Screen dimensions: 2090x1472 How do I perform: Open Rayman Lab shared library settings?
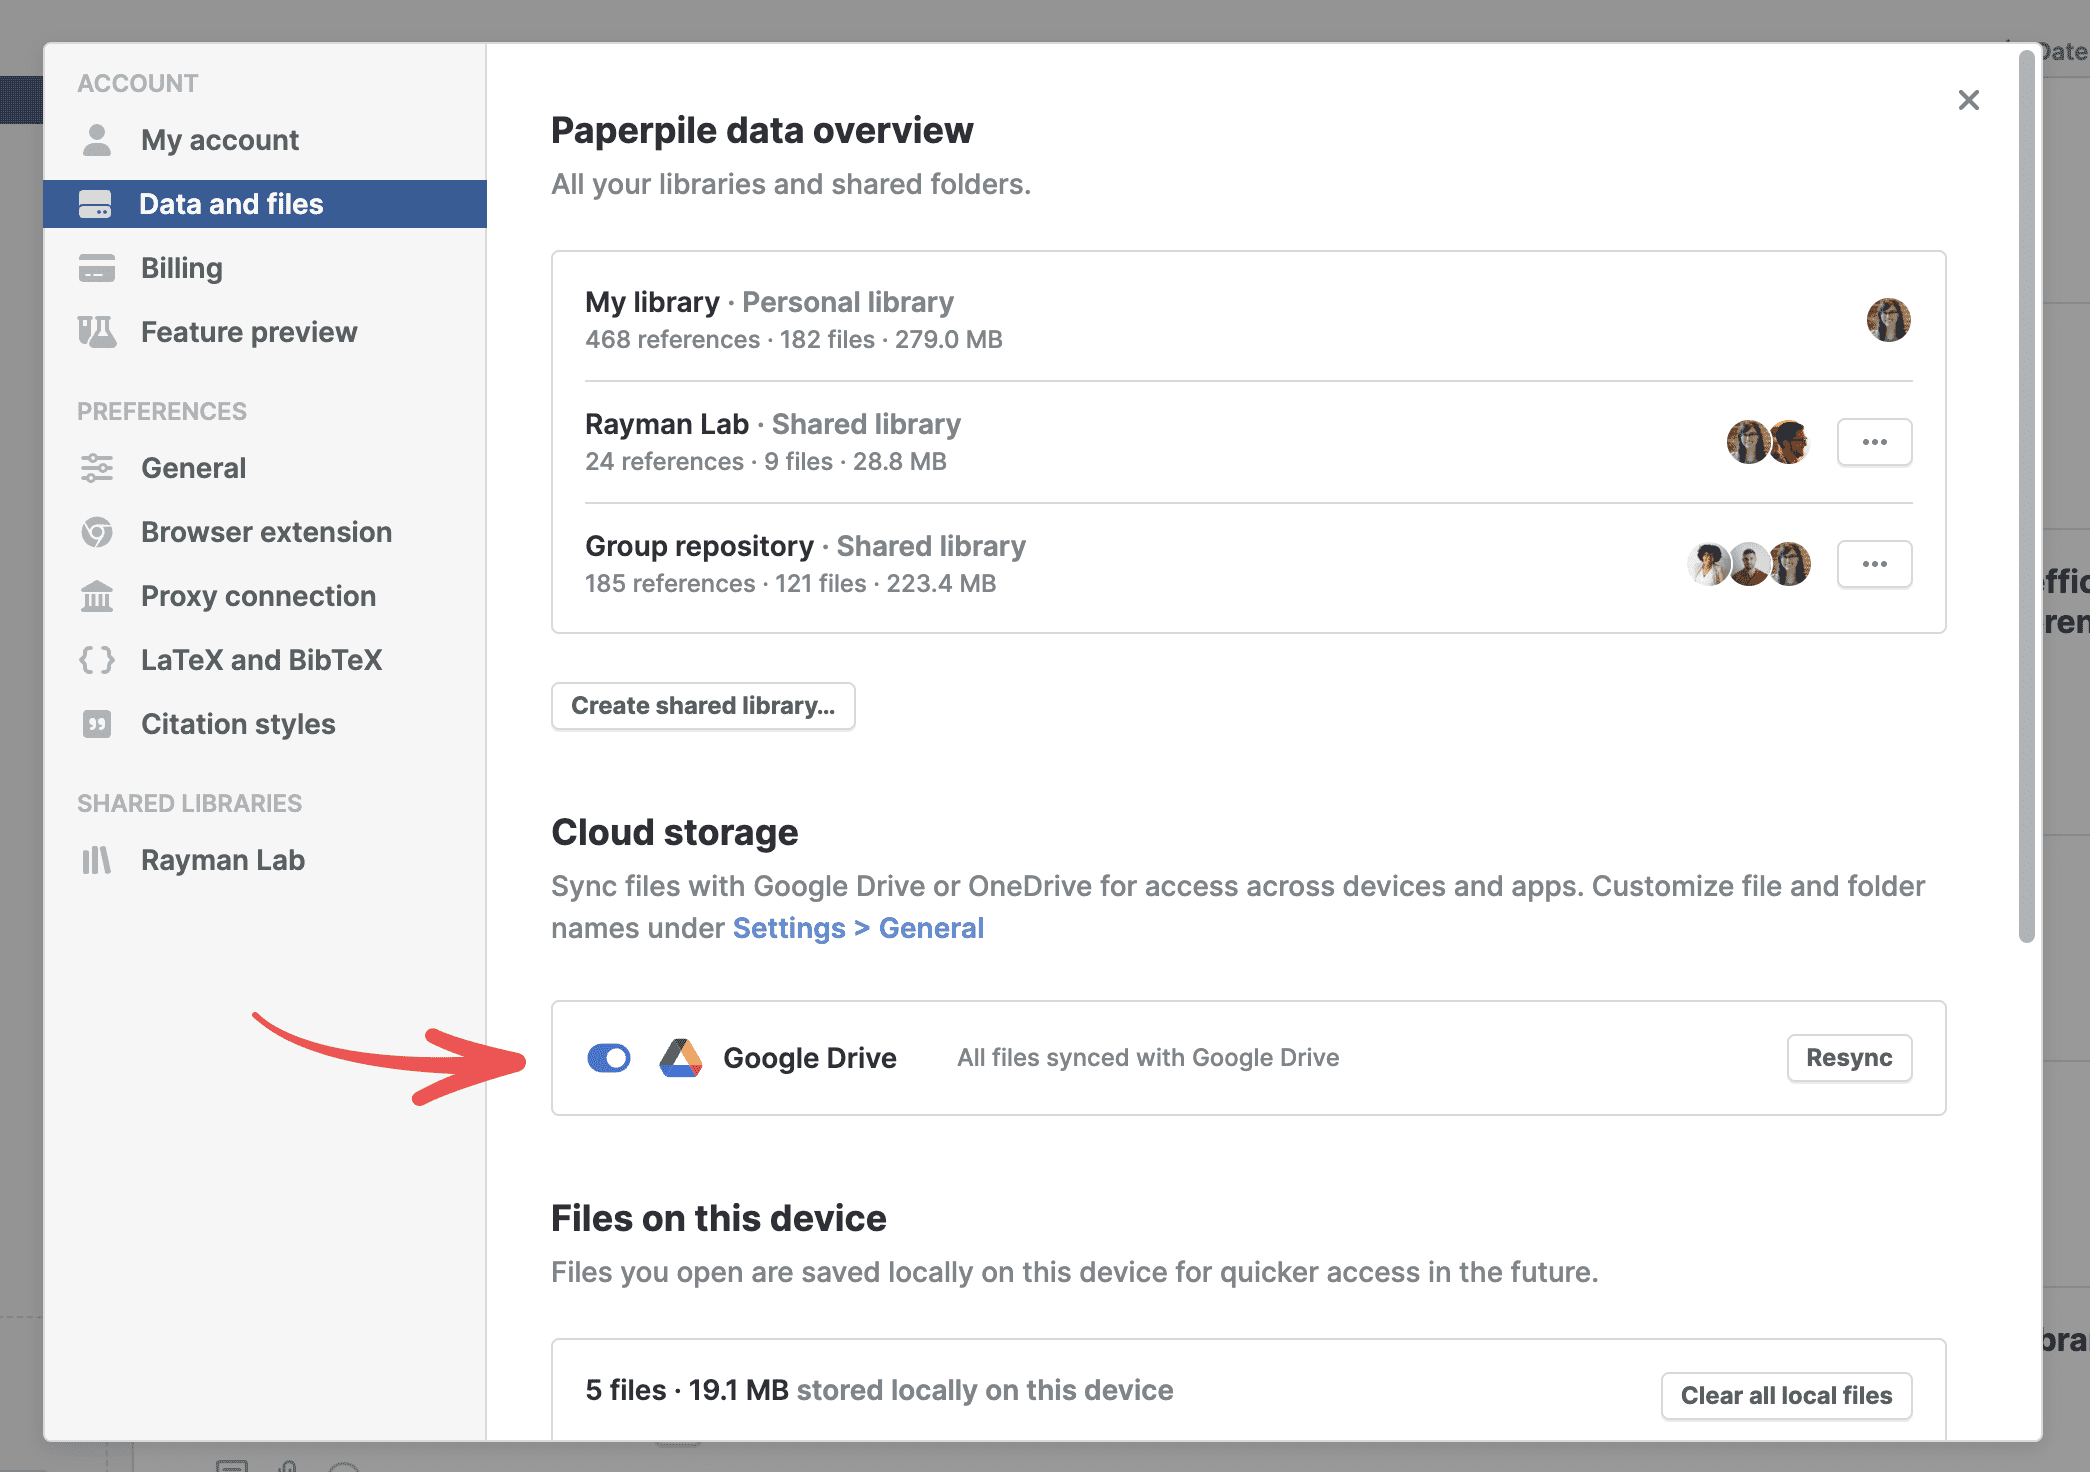(x=222, y=860)
